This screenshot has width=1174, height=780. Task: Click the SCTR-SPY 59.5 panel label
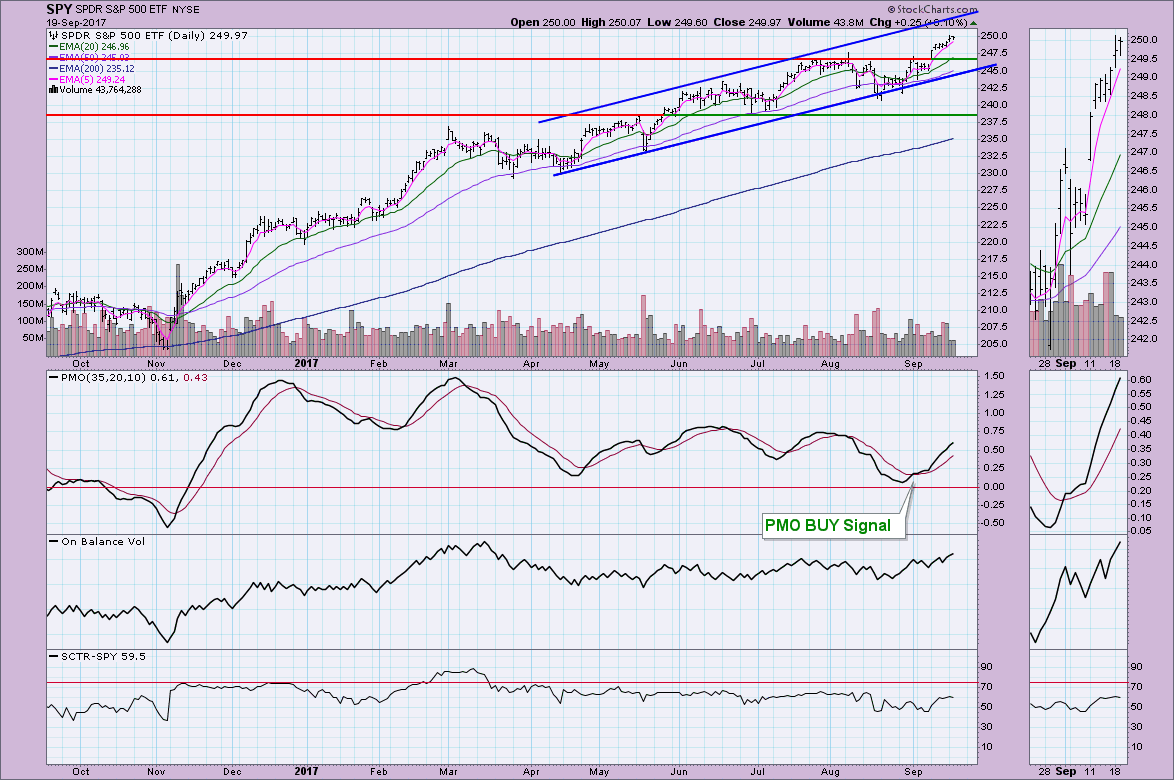[x=103, y=656]
